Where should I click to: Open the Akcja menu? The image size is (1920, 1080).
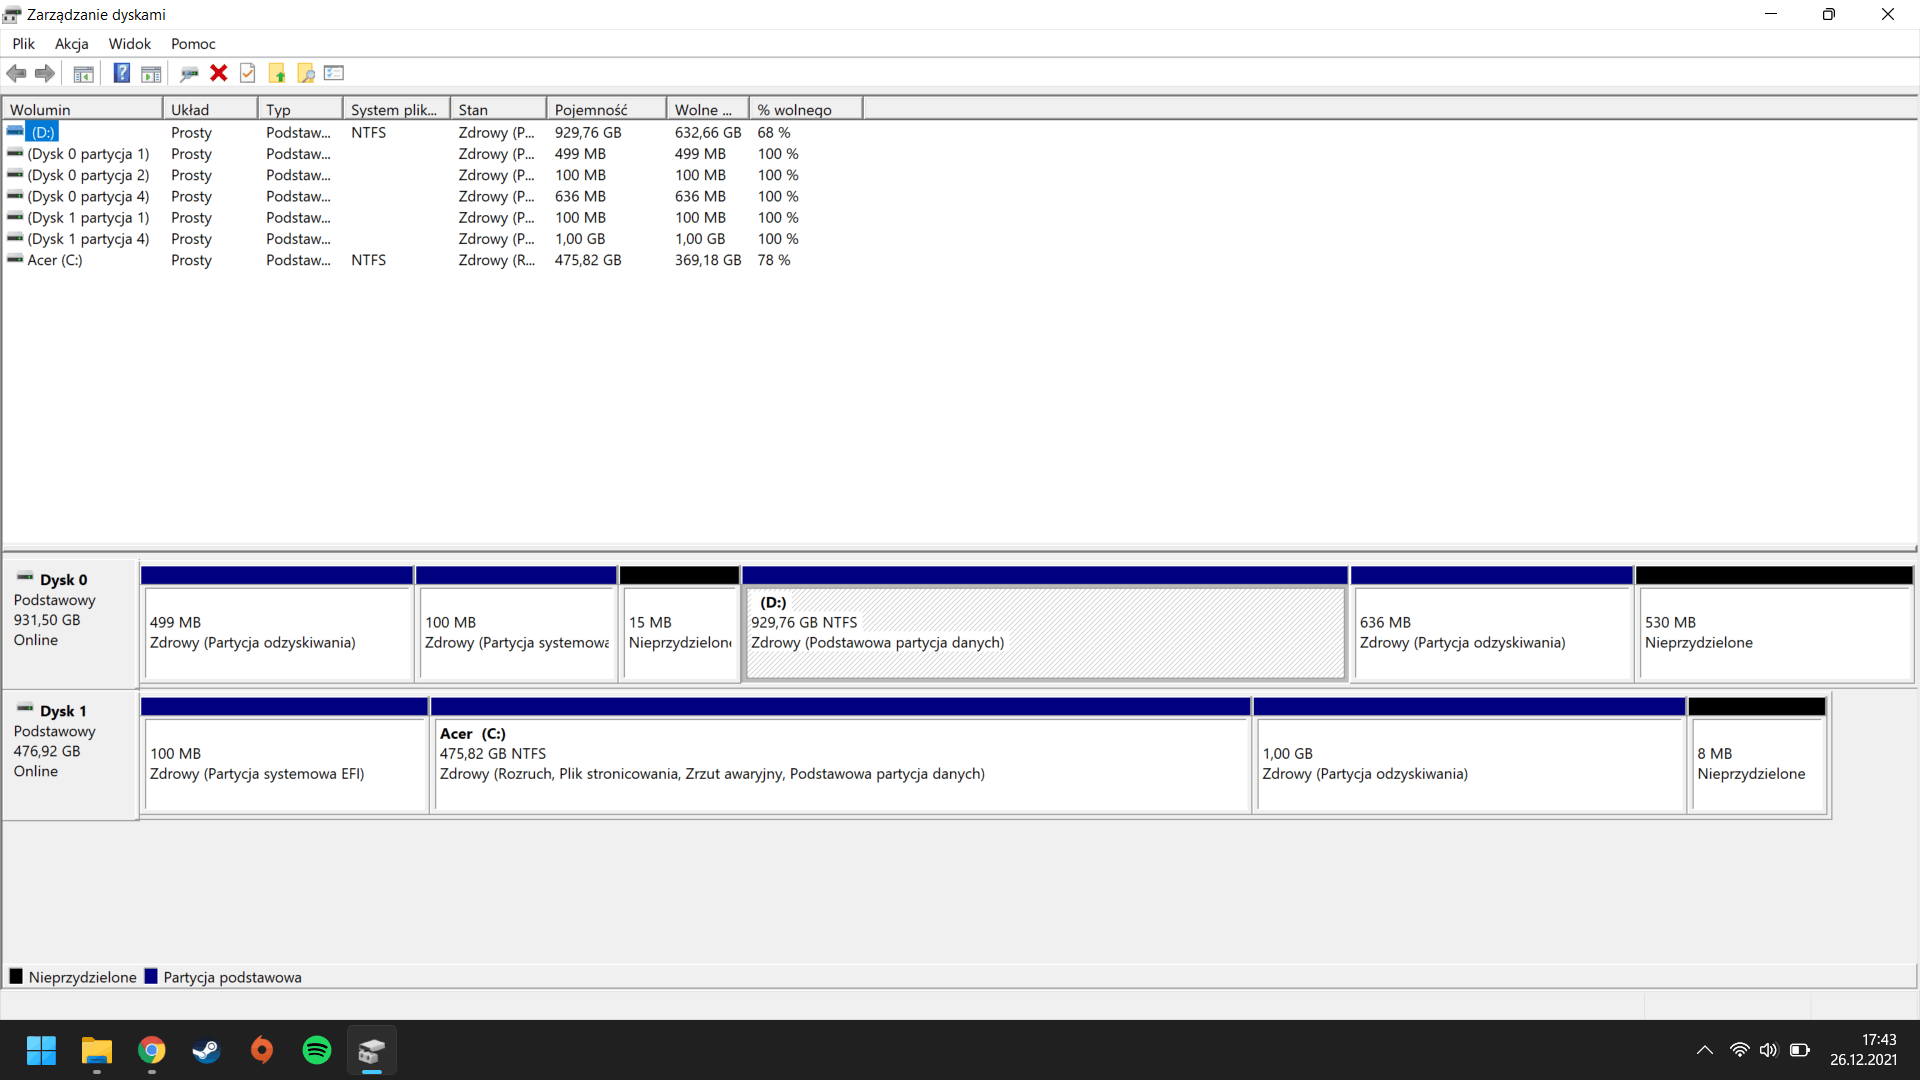coord(71,44)
